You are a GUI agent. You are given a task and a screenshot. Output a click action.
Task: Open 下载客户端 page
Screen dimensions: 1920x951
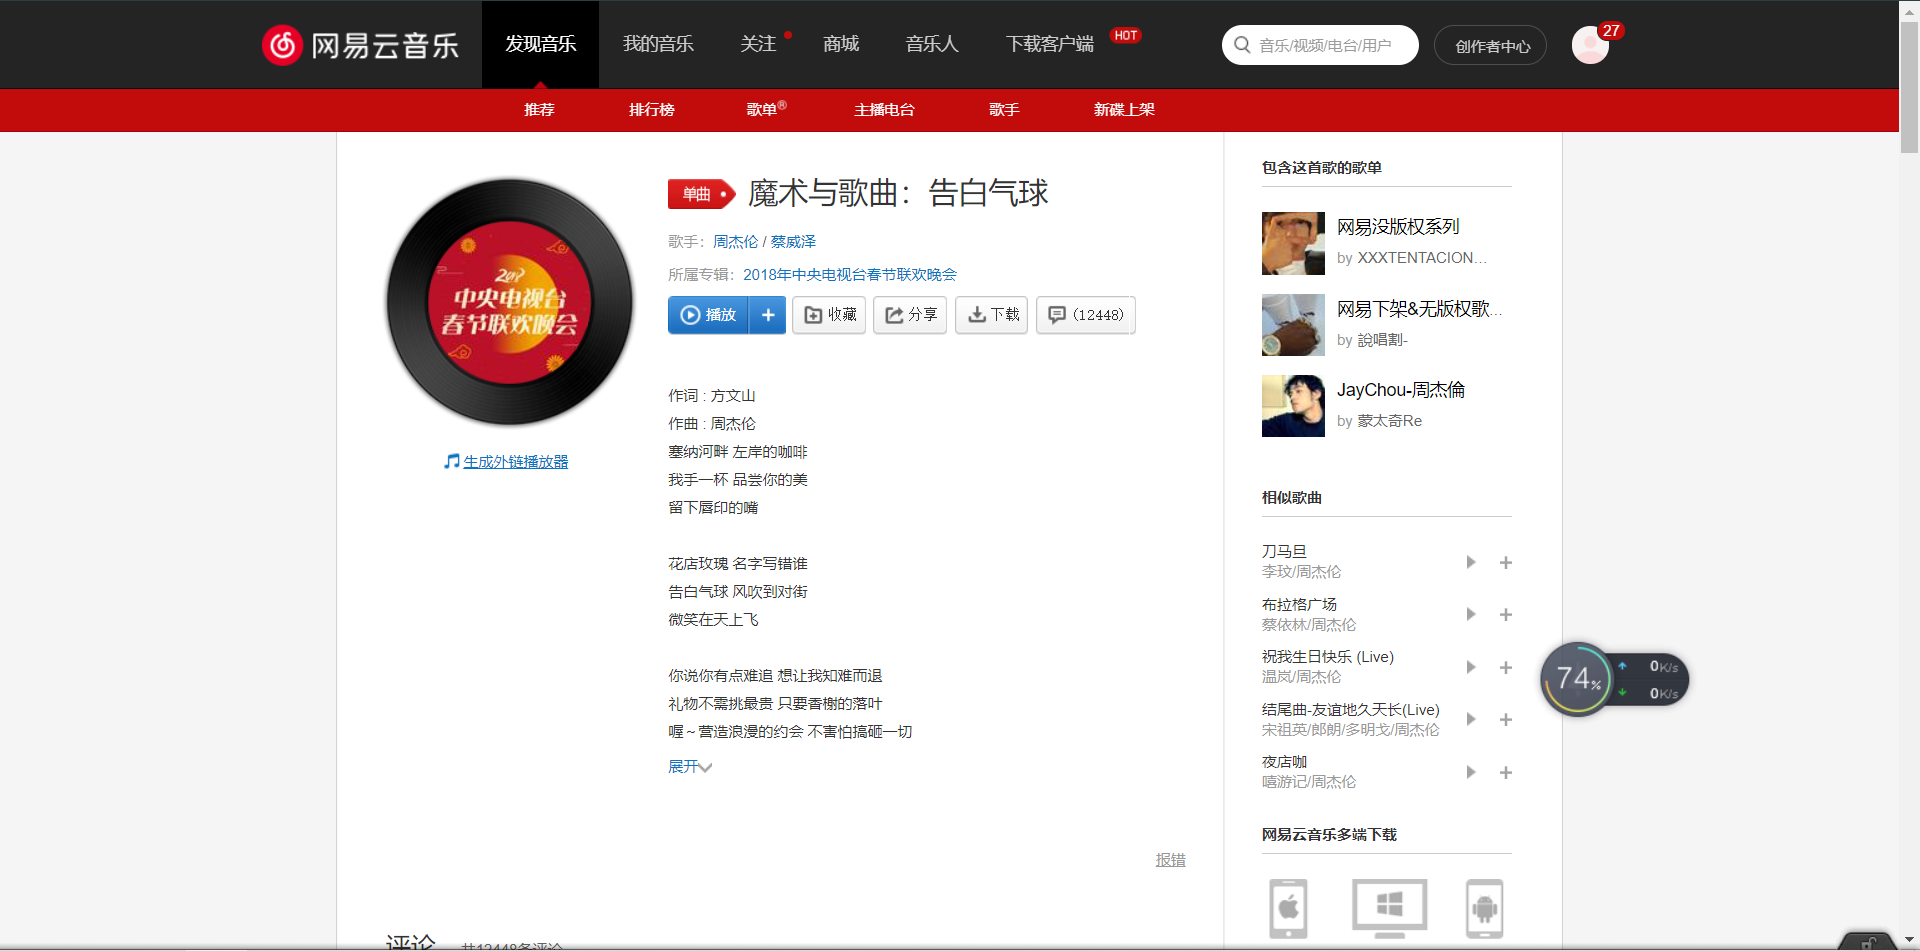click(x=1050, y=44)
